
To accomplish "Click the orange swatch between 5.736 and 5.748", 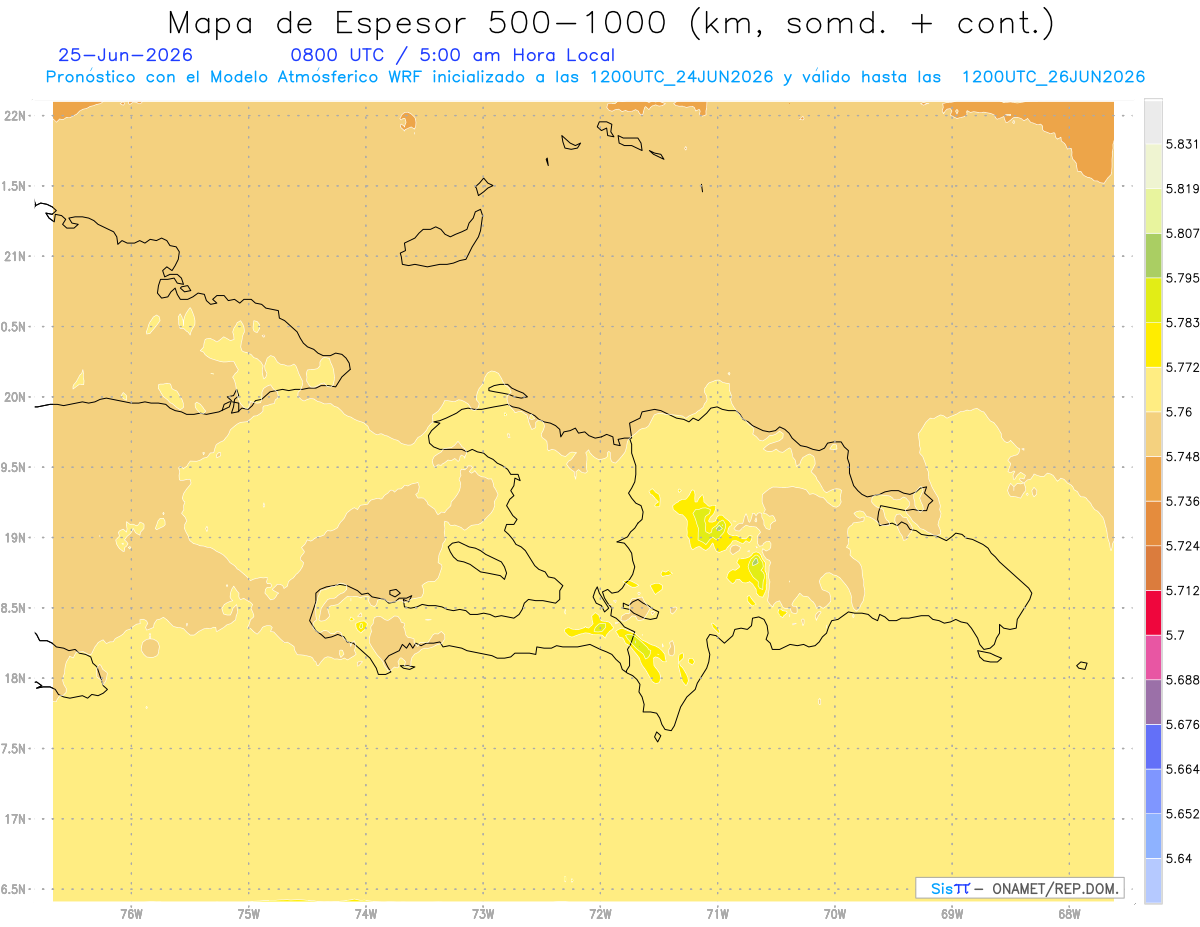I will (1153, 478).
